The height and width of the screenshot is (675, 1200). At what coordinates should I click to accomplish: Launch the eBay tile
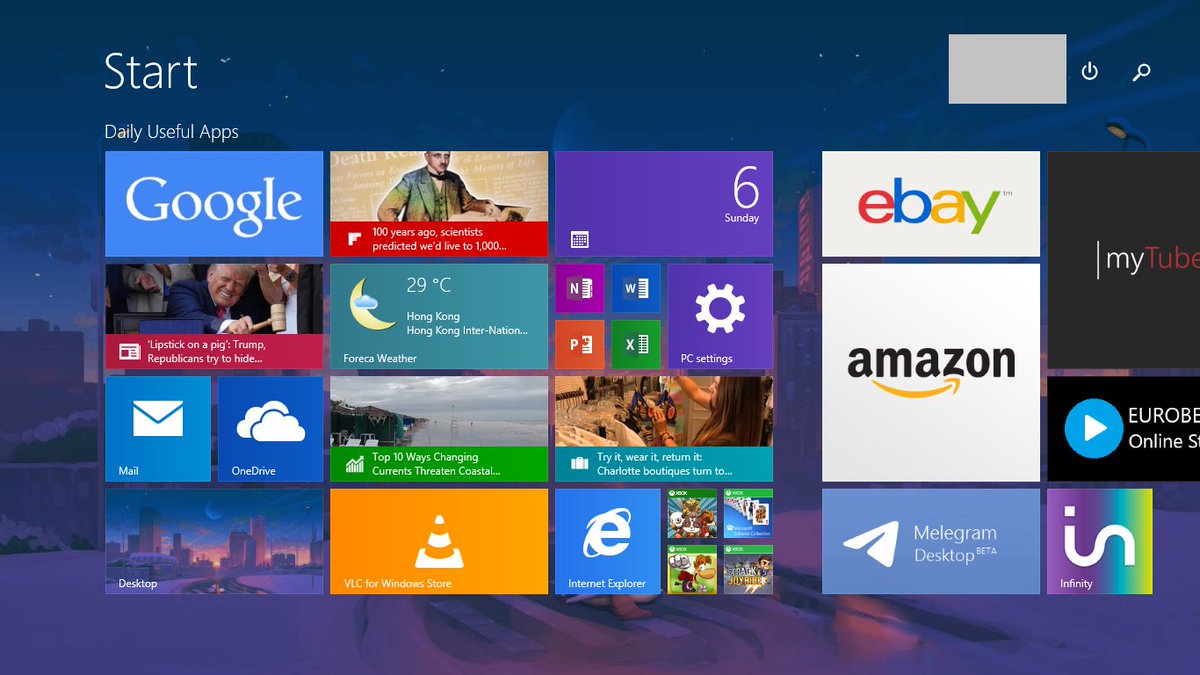pos(931,204)
